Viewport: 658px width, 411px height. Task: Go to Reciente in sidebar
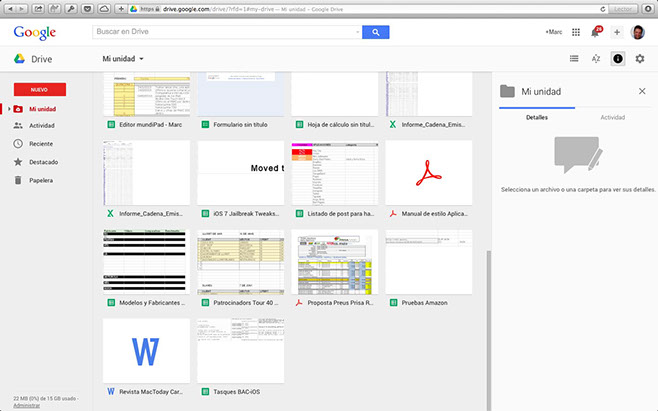coord(40,144)
